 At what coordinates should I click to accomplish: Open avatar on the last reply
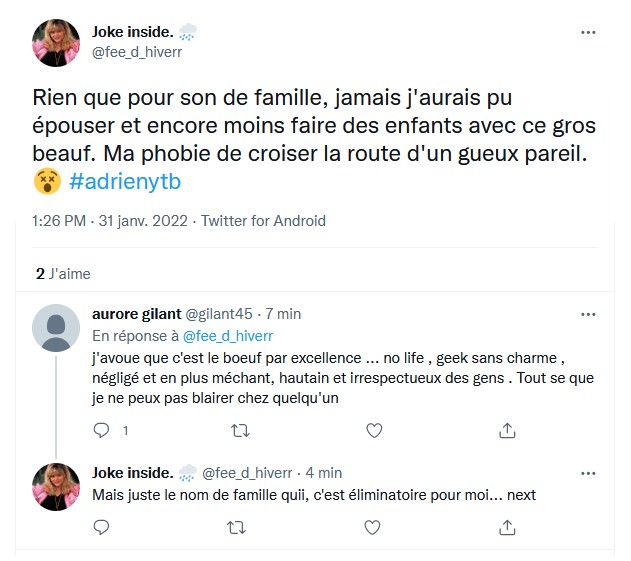pos(56,487)
